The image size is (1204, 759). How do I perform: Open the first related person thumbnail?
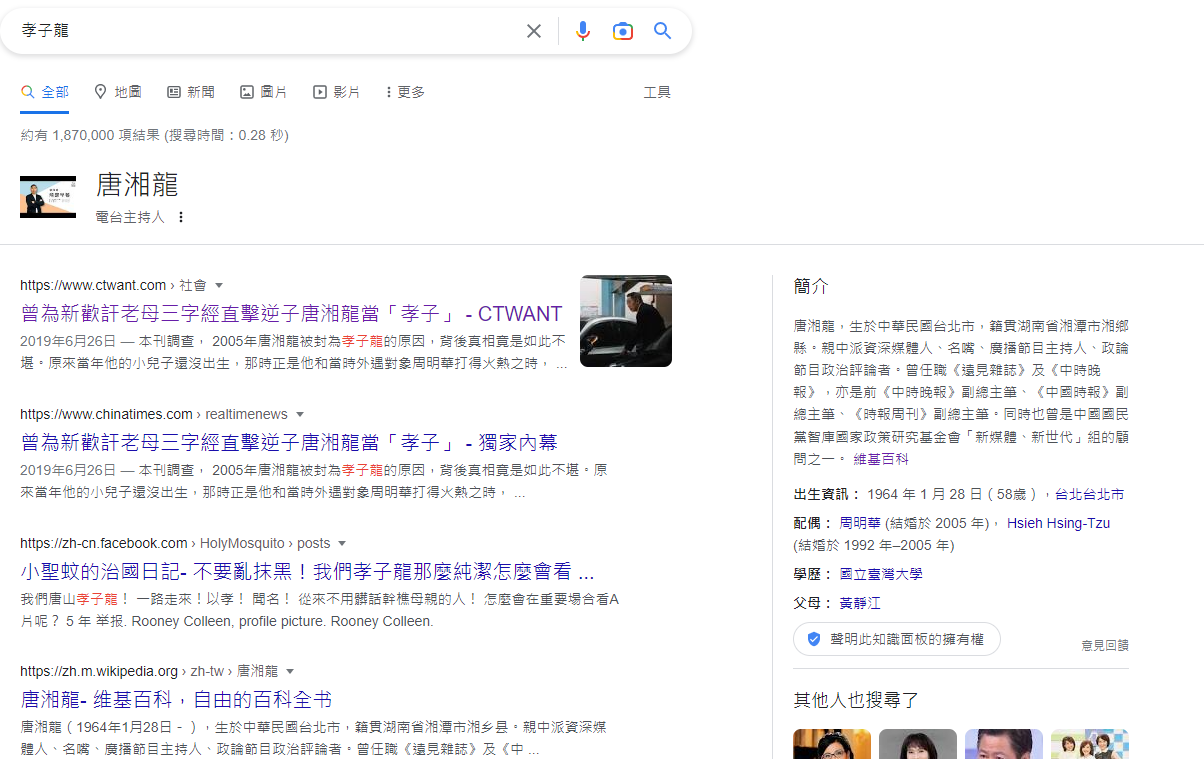(832, 744)
